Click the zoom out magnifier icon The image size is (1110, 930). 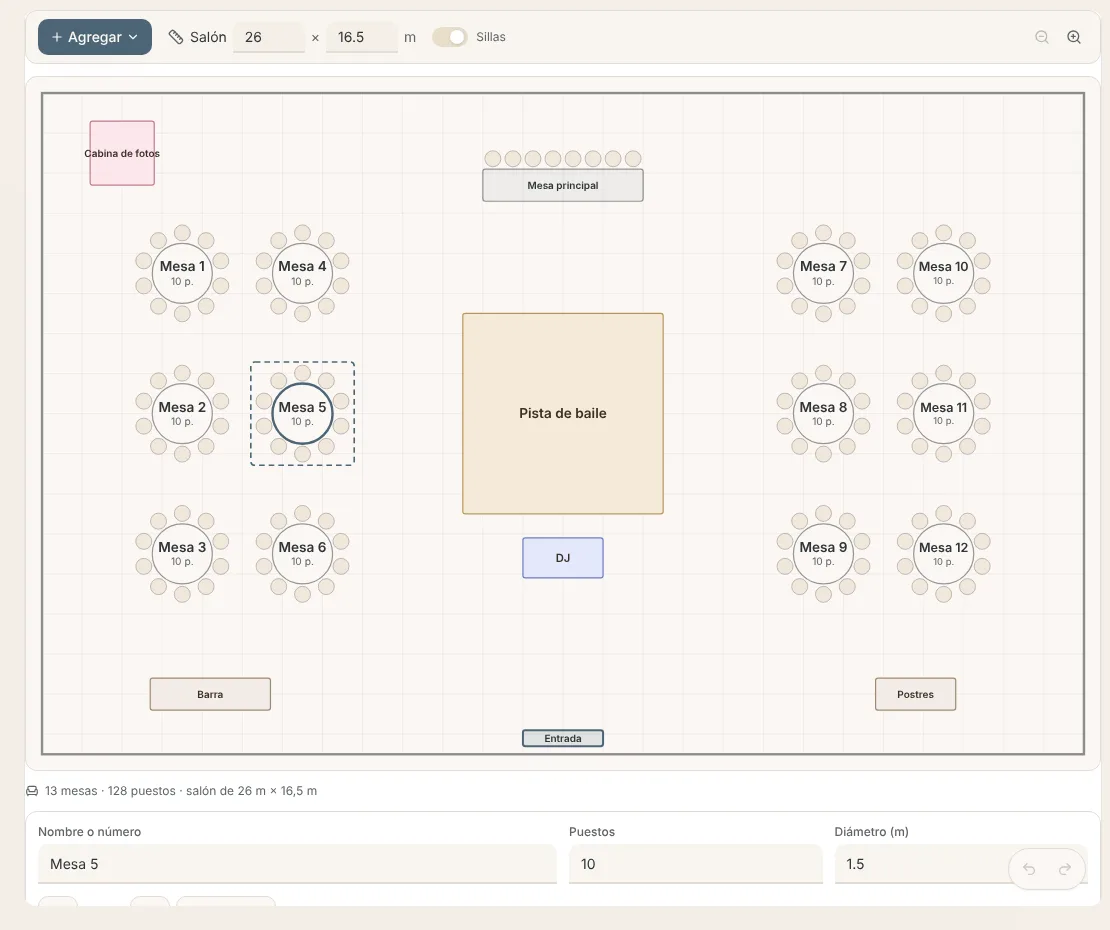[x=1041, y=37]
